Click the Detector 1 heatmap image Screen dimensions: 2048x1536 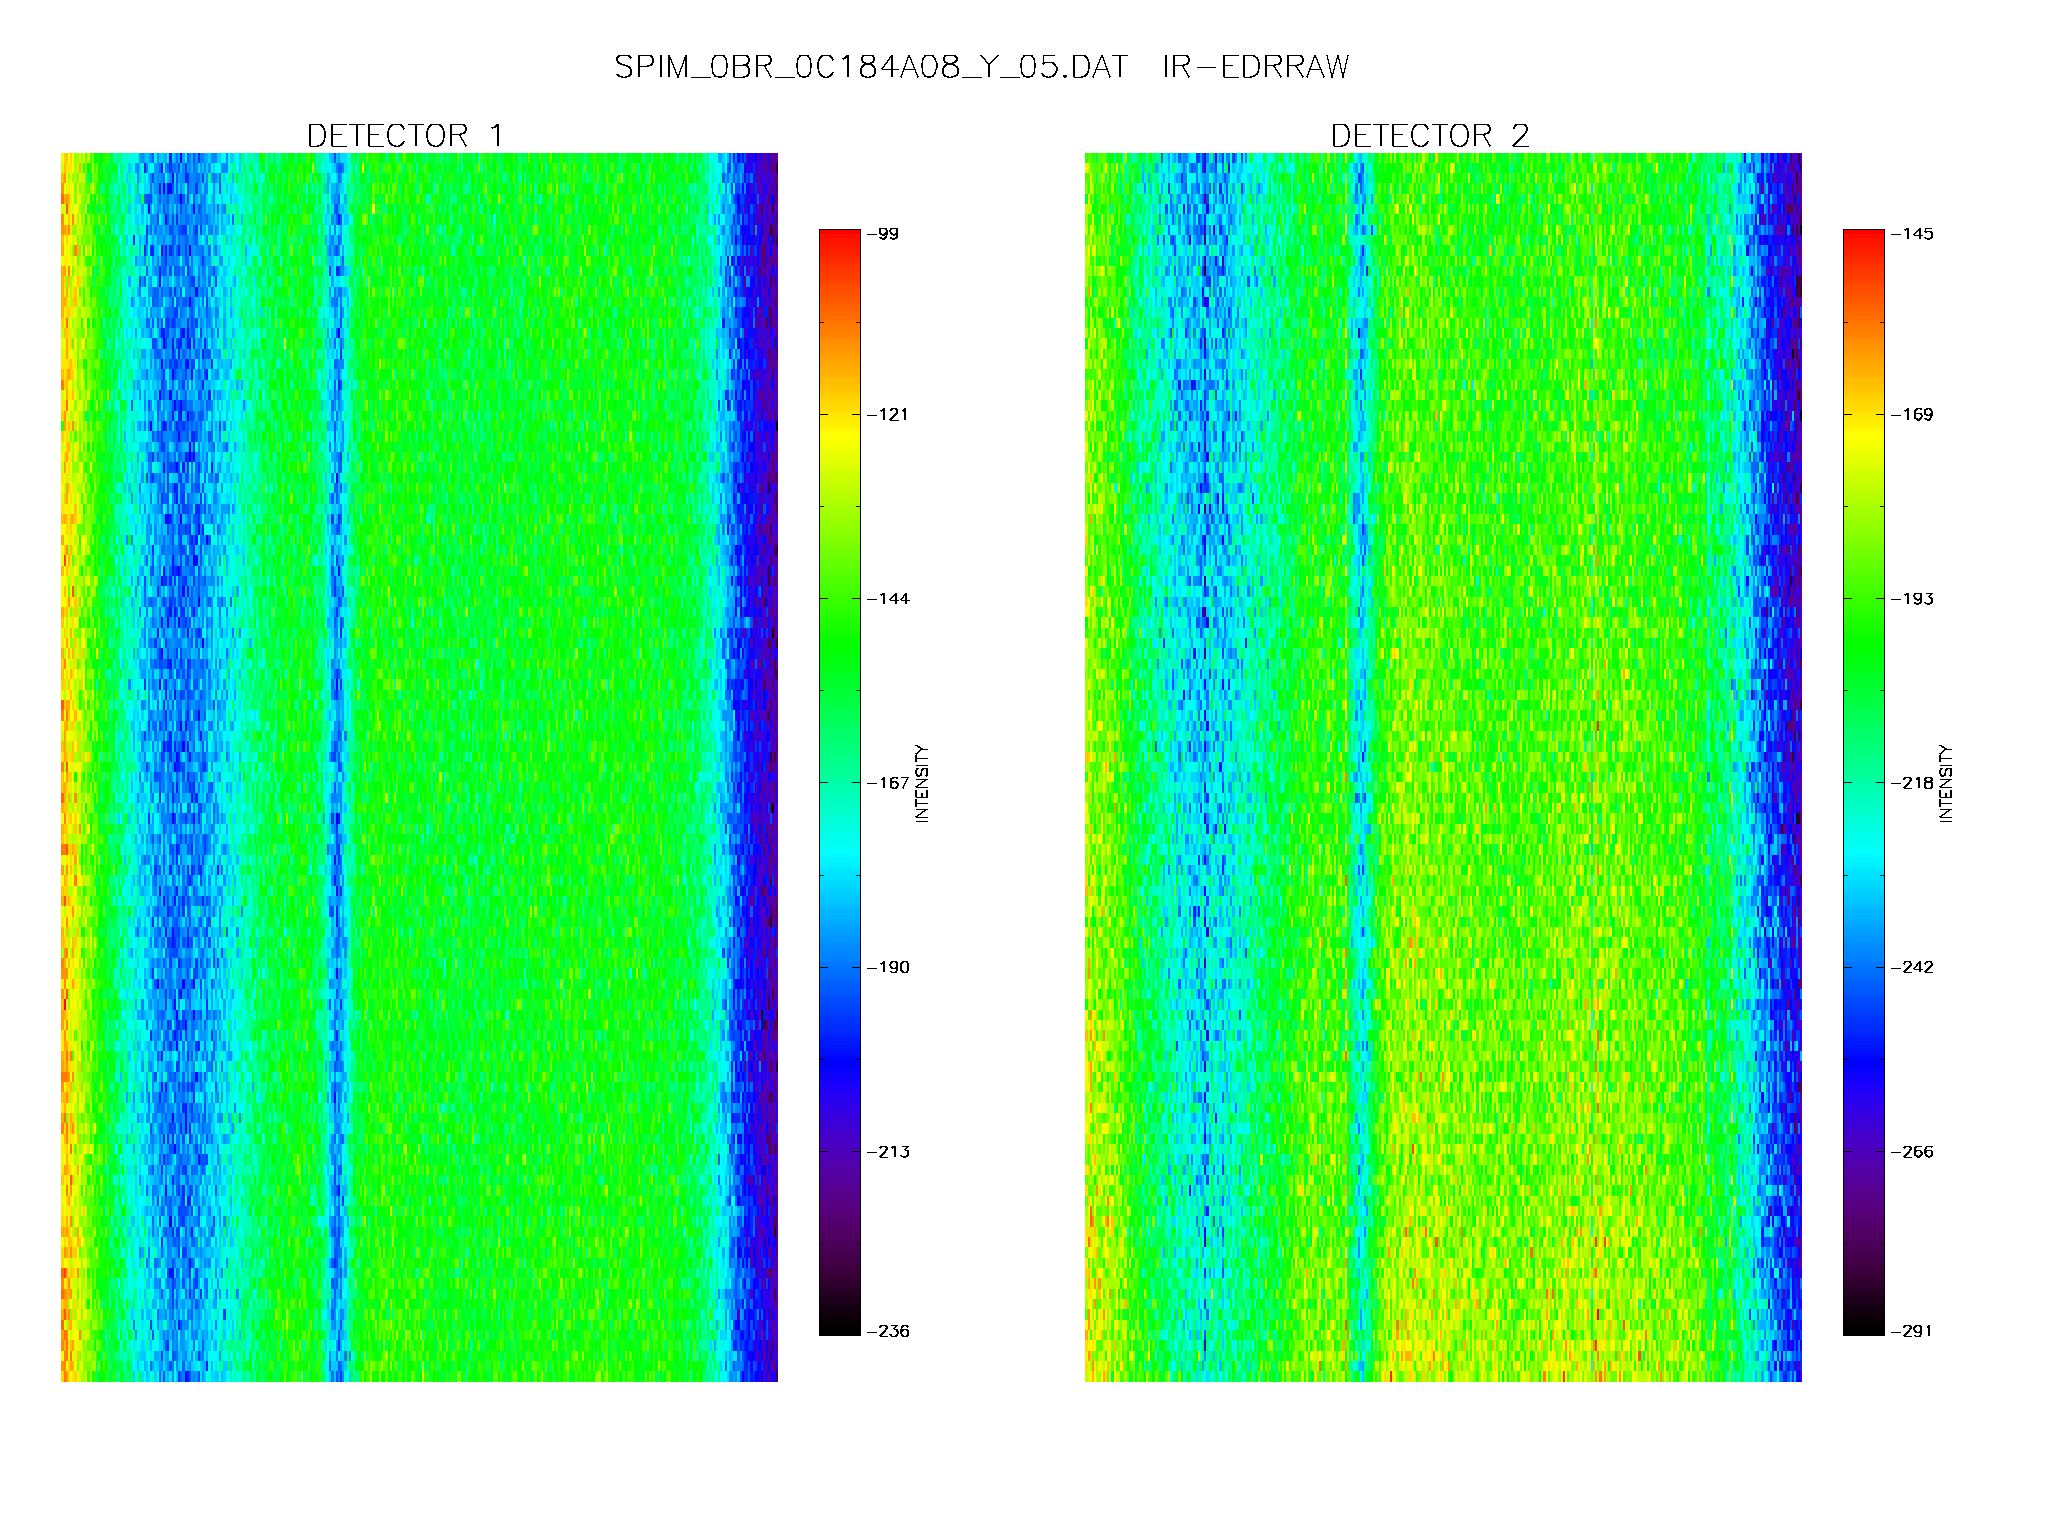pos(419,767)
